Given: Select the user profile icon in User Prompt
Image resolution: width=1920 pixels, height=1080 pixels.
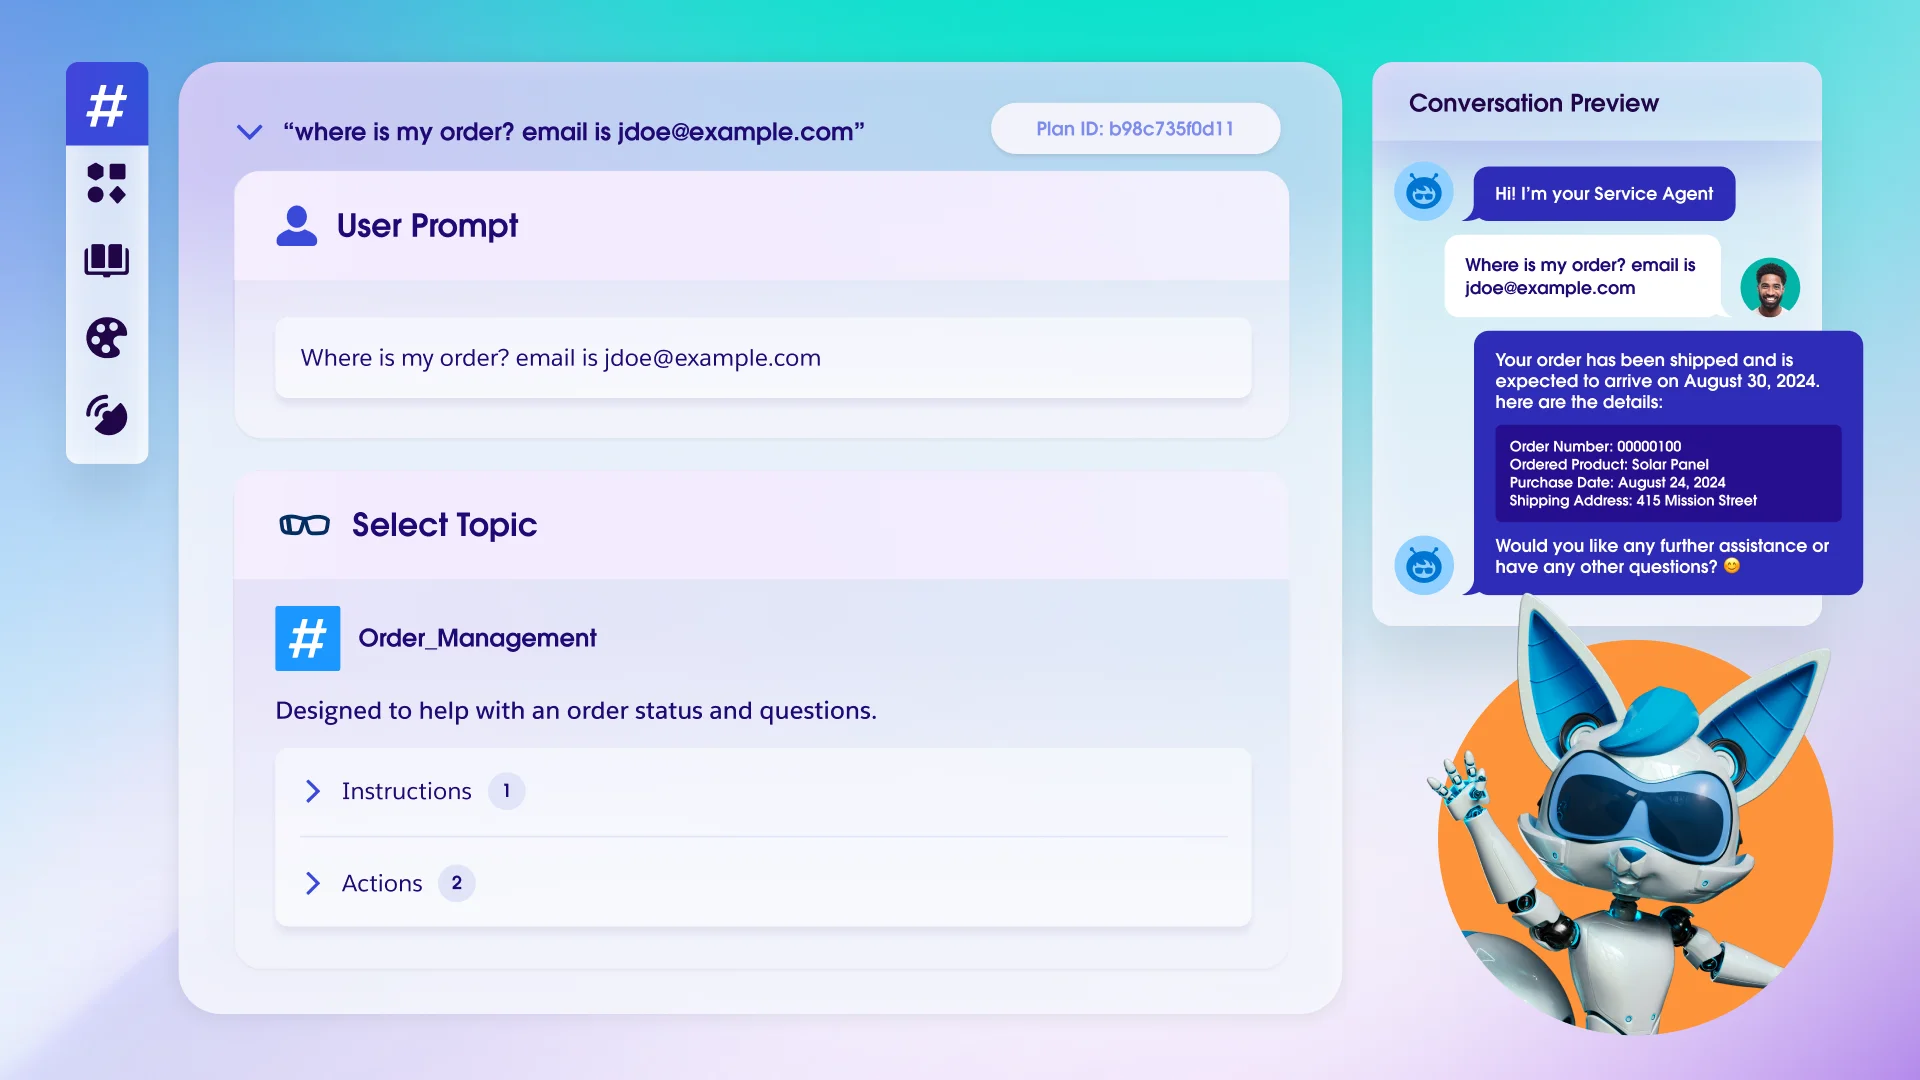Looking at the screenshot, I should 294,224.
